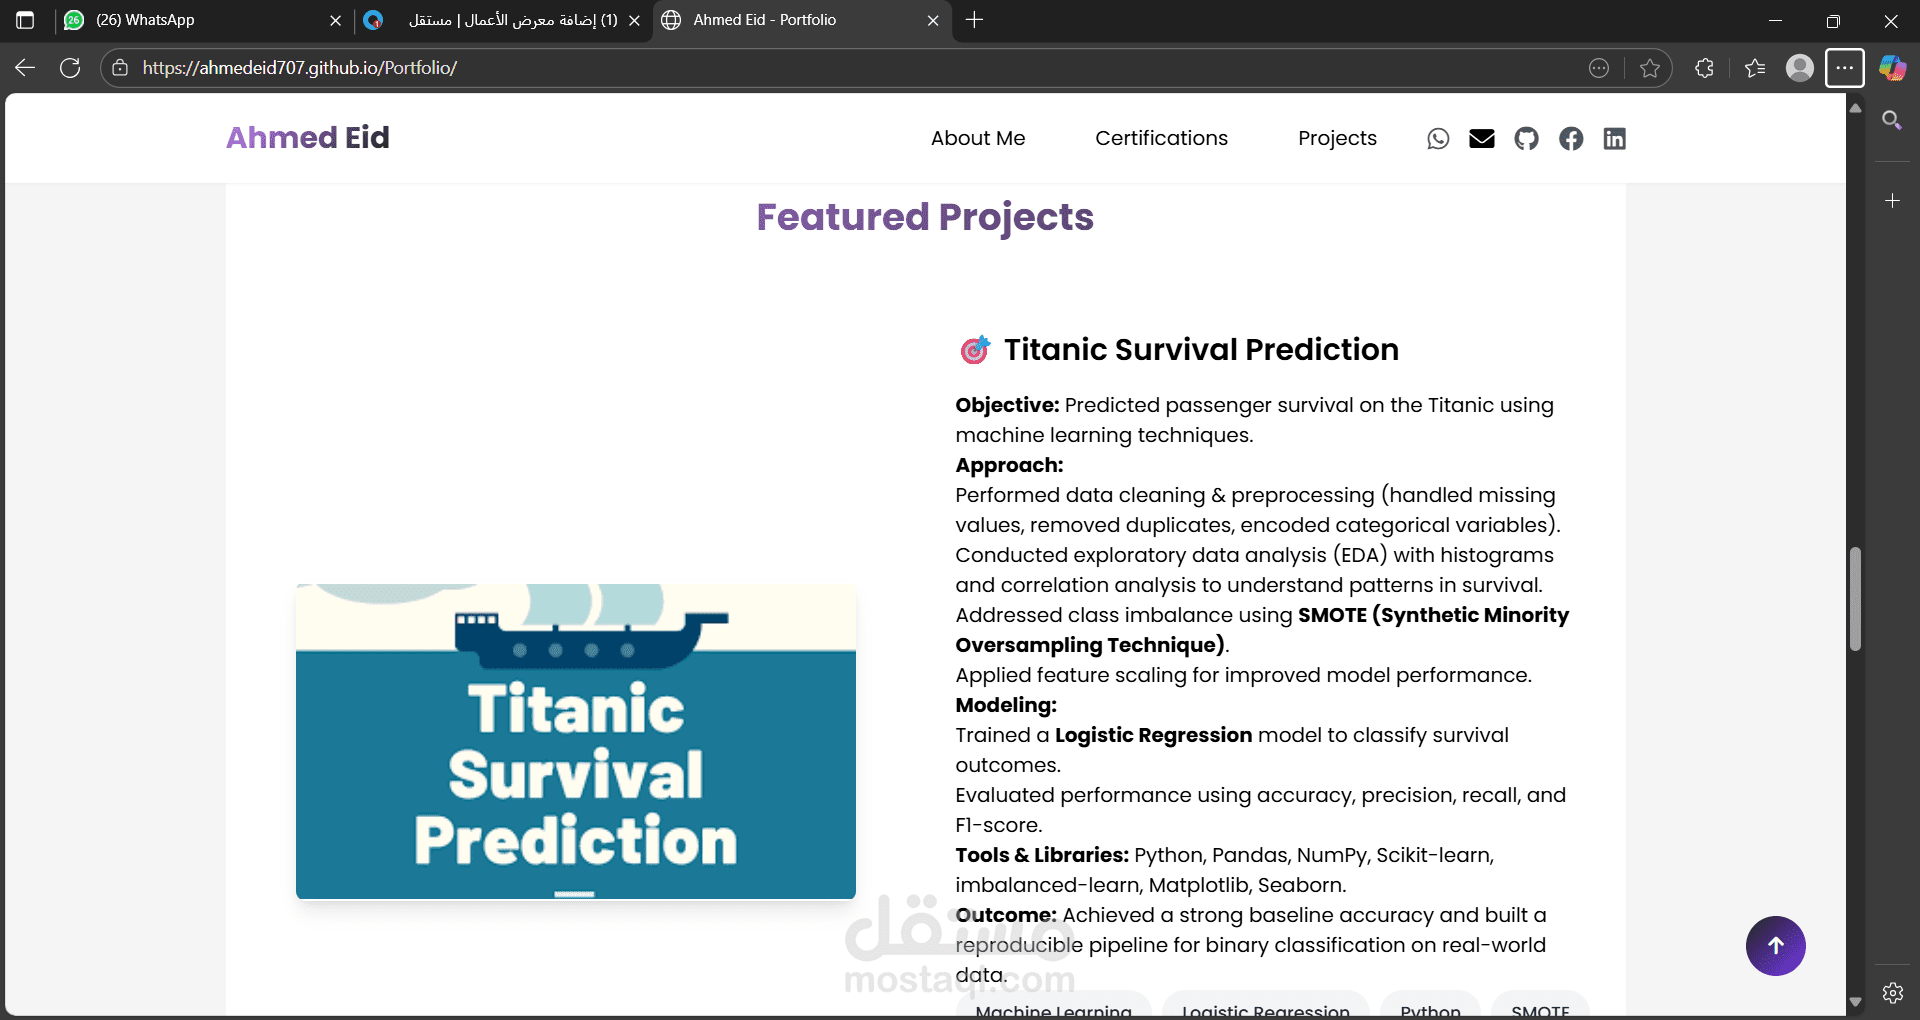Click the Titanic Survival Prediction project title
The height and width of the screenshot is (1020, 1920).
[1201, 350]
